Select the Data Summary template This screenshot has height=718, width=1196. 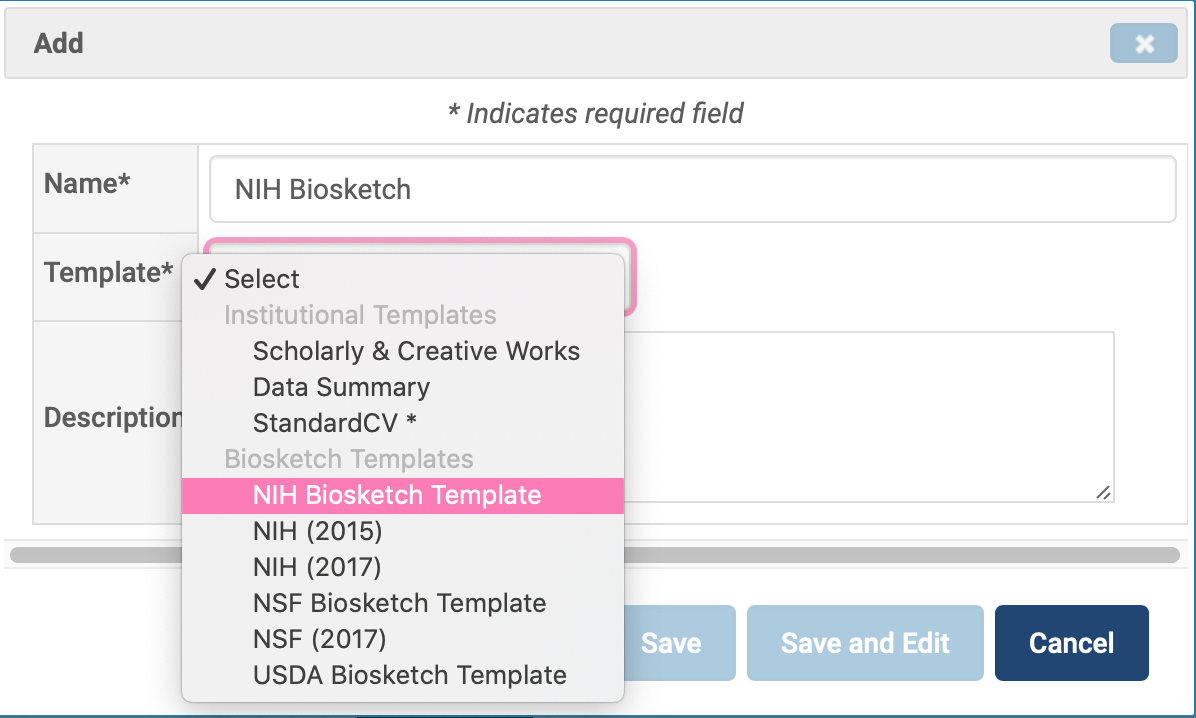click(341, 387)
